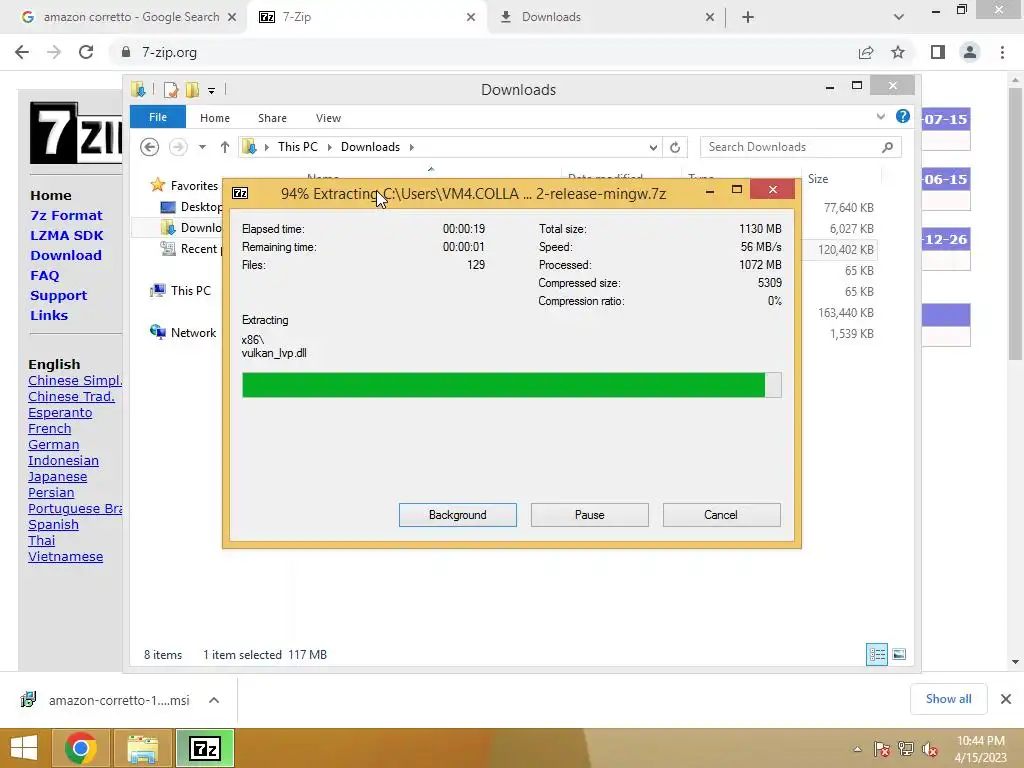Open Chrome from the taskbar

point(81,748)
